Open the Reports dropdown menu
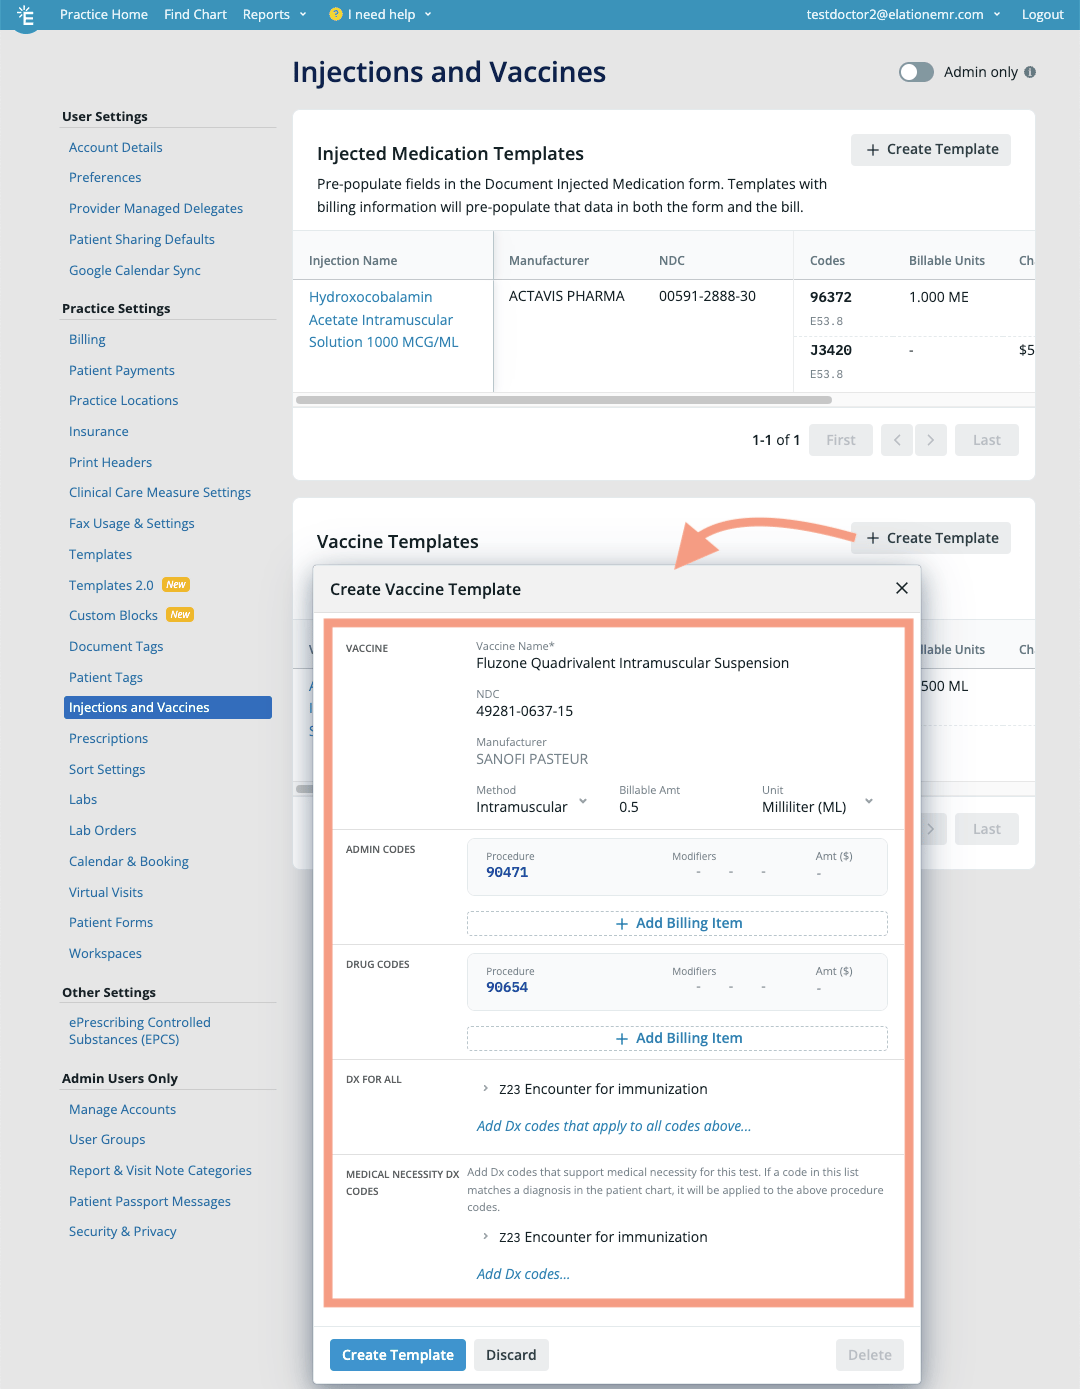This screenshot has width=1080, height=1389. pos(275,14)
